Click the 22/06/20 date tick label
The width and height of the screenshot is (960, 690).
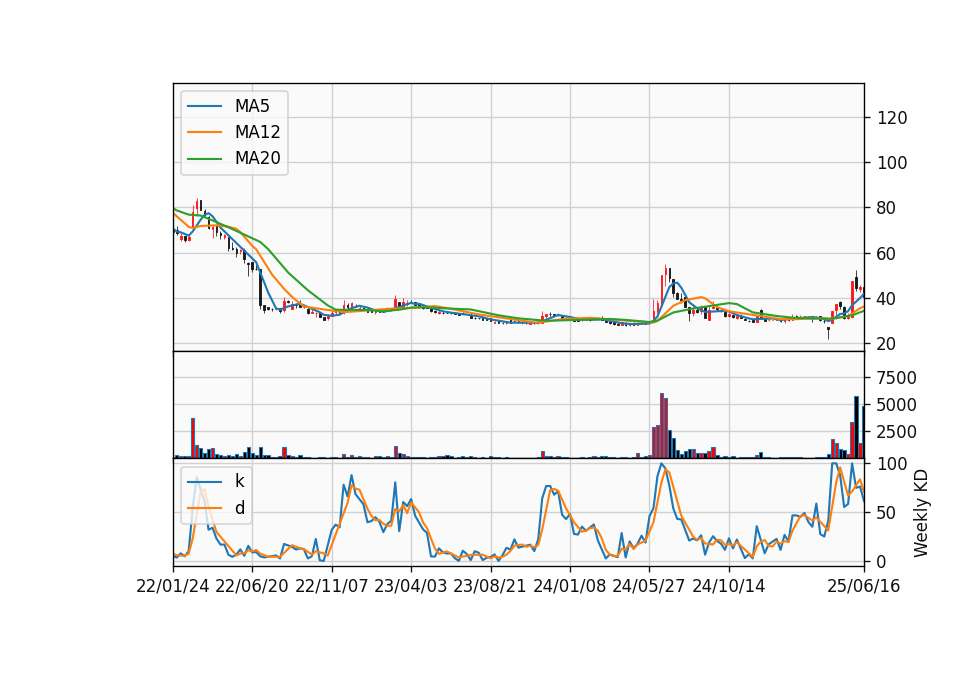click(x=252, y=586)
